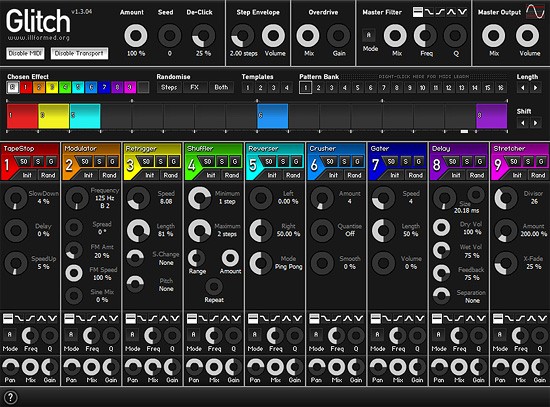Select Pattern Bank slot 16
The image size is (550, 407).
(501, 88)
